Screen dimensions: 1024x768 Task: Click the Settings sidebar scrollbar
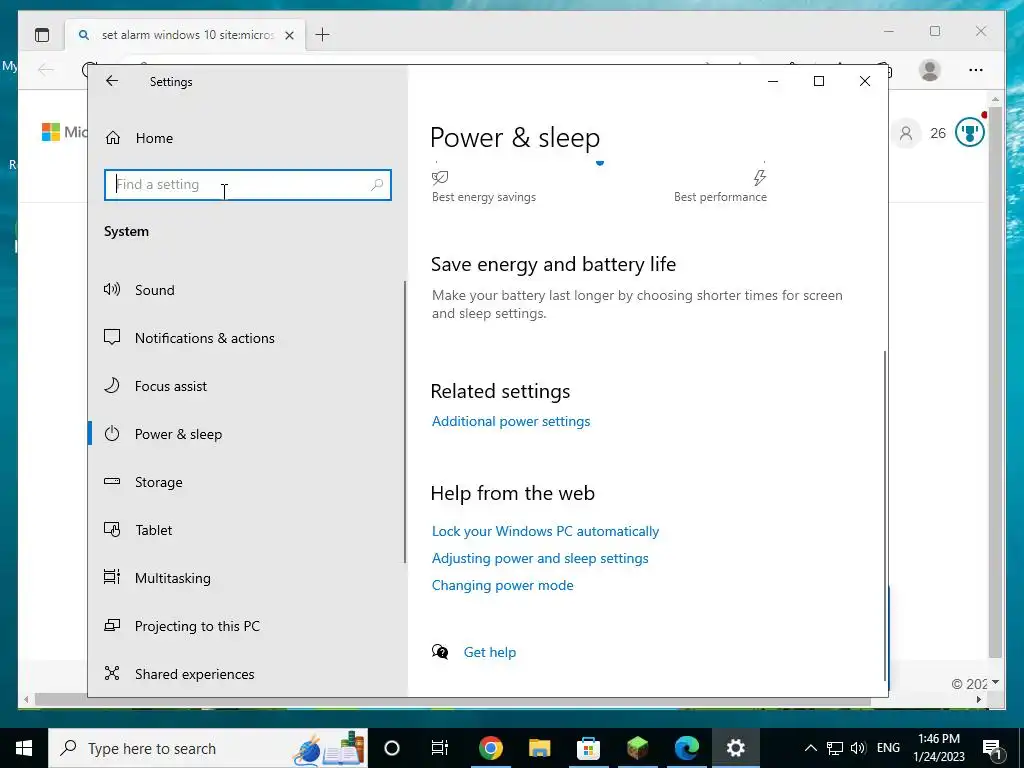tap(405, 422)
